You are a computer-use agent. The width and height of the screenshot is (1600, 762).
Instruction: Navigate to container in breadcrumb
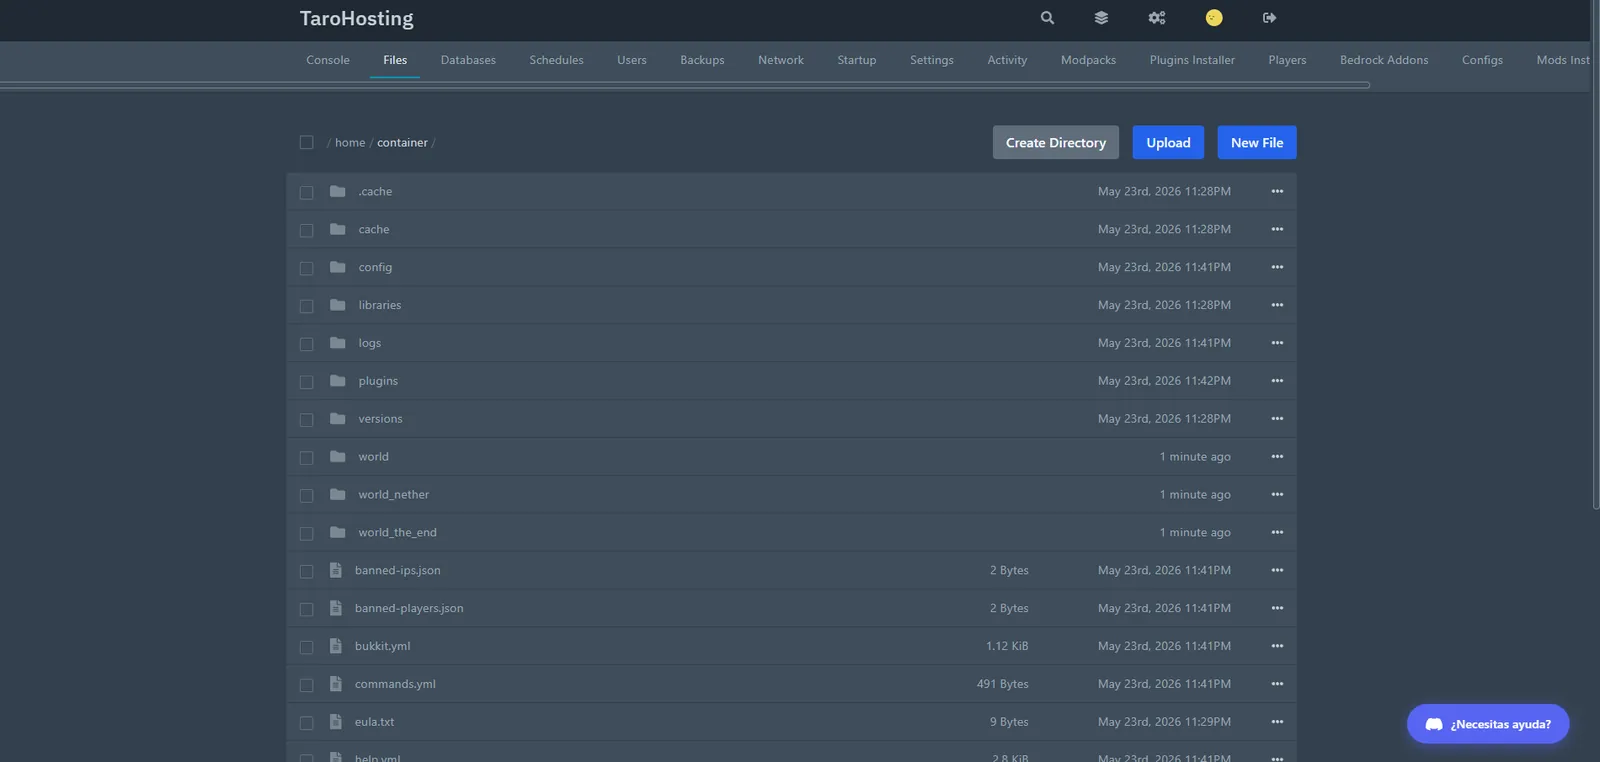[x=402, y=143]
